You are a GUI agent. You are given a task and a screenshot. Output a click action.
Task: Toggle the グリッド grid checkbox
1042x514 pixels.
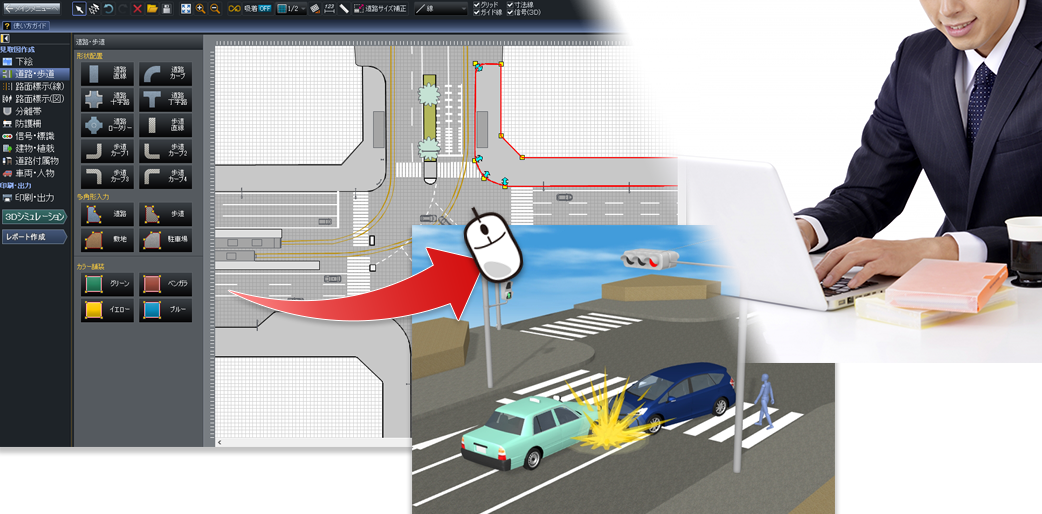pos(477,4)
